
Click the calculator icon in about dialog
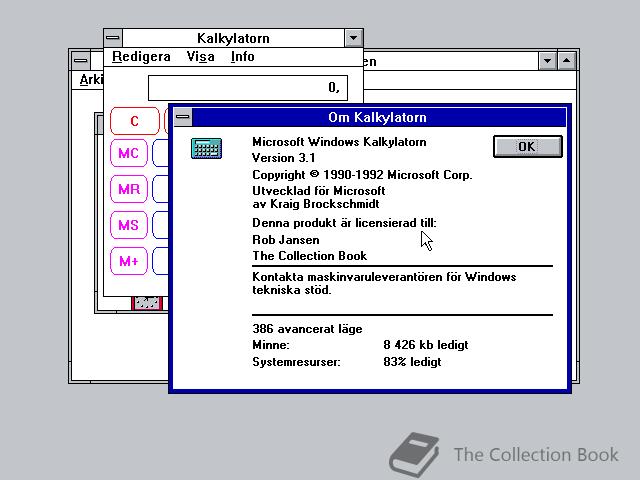coord(207,148)
